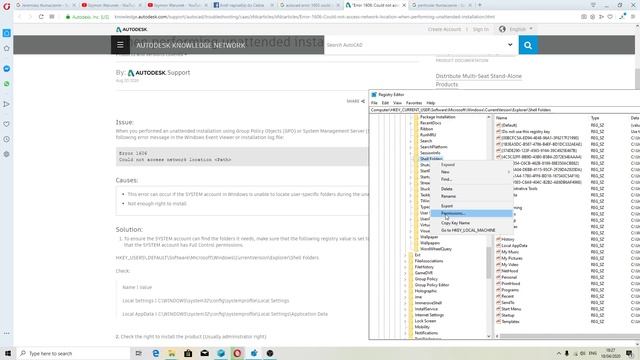
Task: Select the Lock Screen tree key
Action: [425, 321]
